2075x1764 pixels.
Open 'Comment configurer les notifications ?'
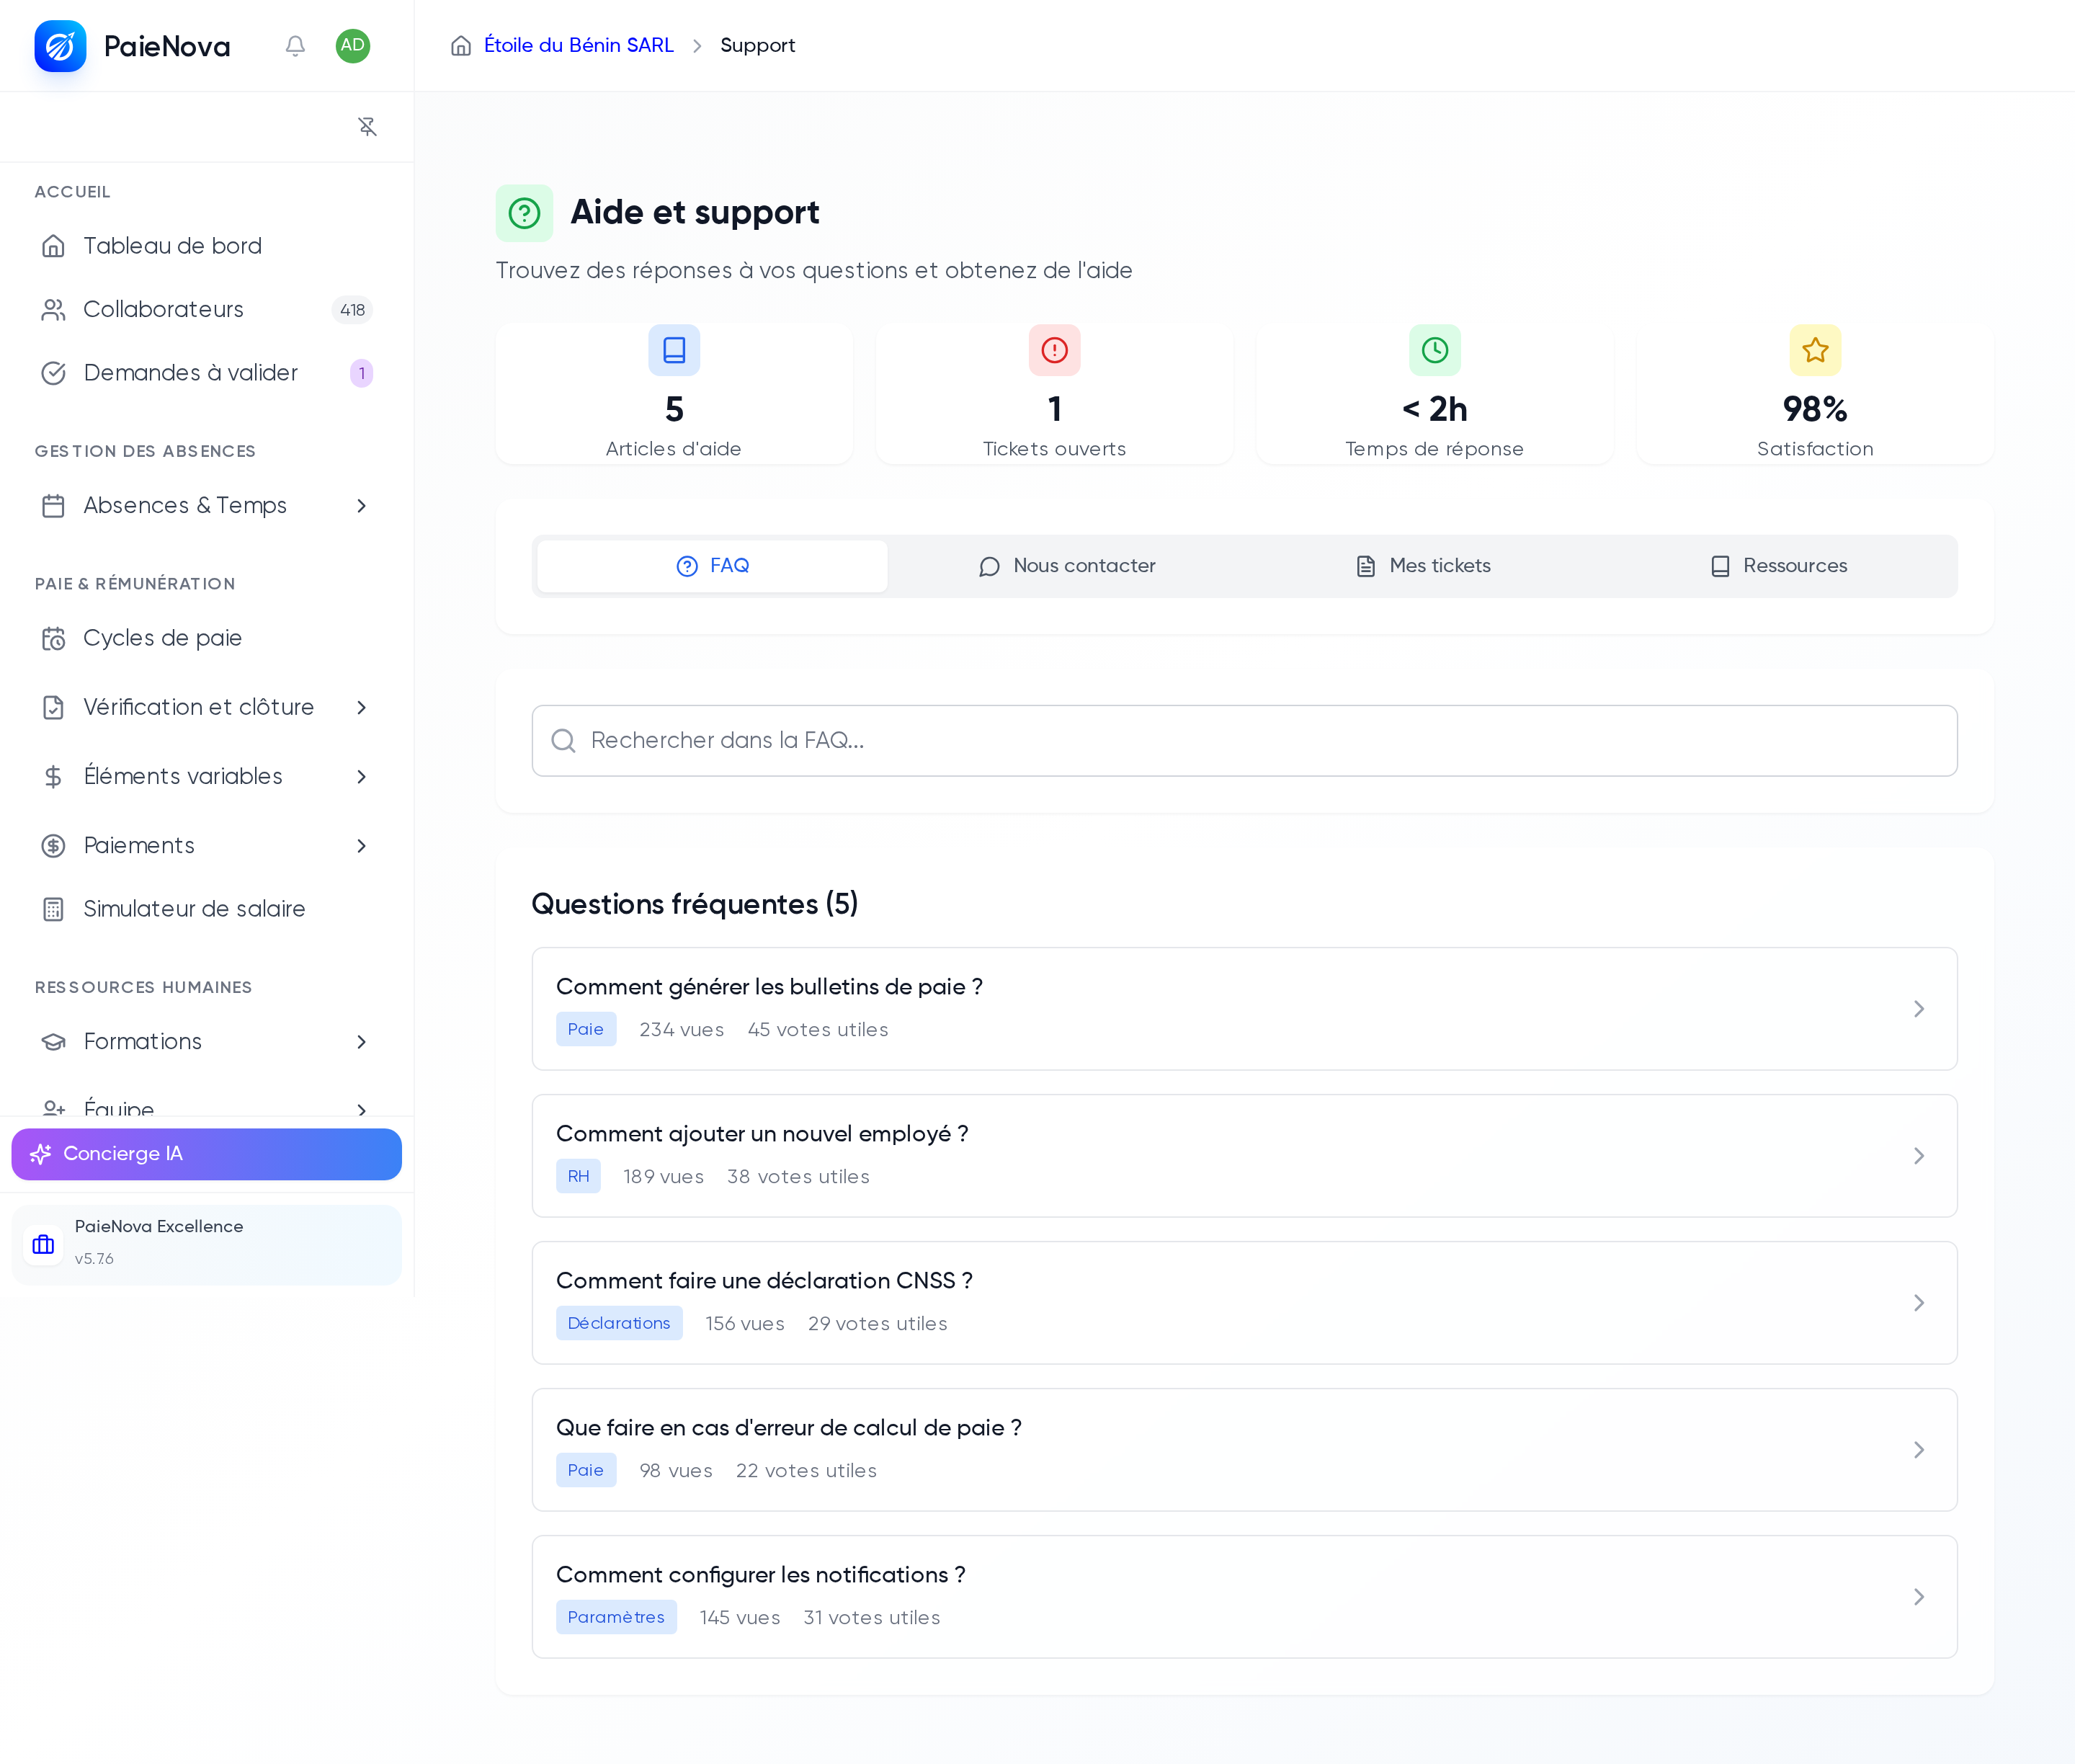tap(1244, 1597)
